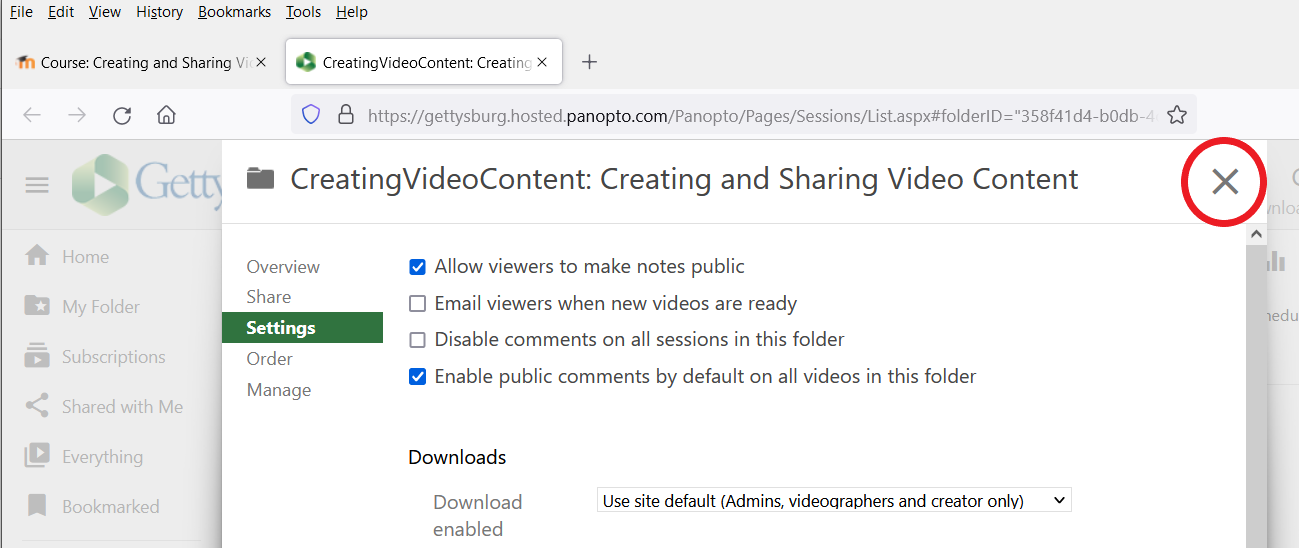Open the Bookmarks menu

(234, 12)
